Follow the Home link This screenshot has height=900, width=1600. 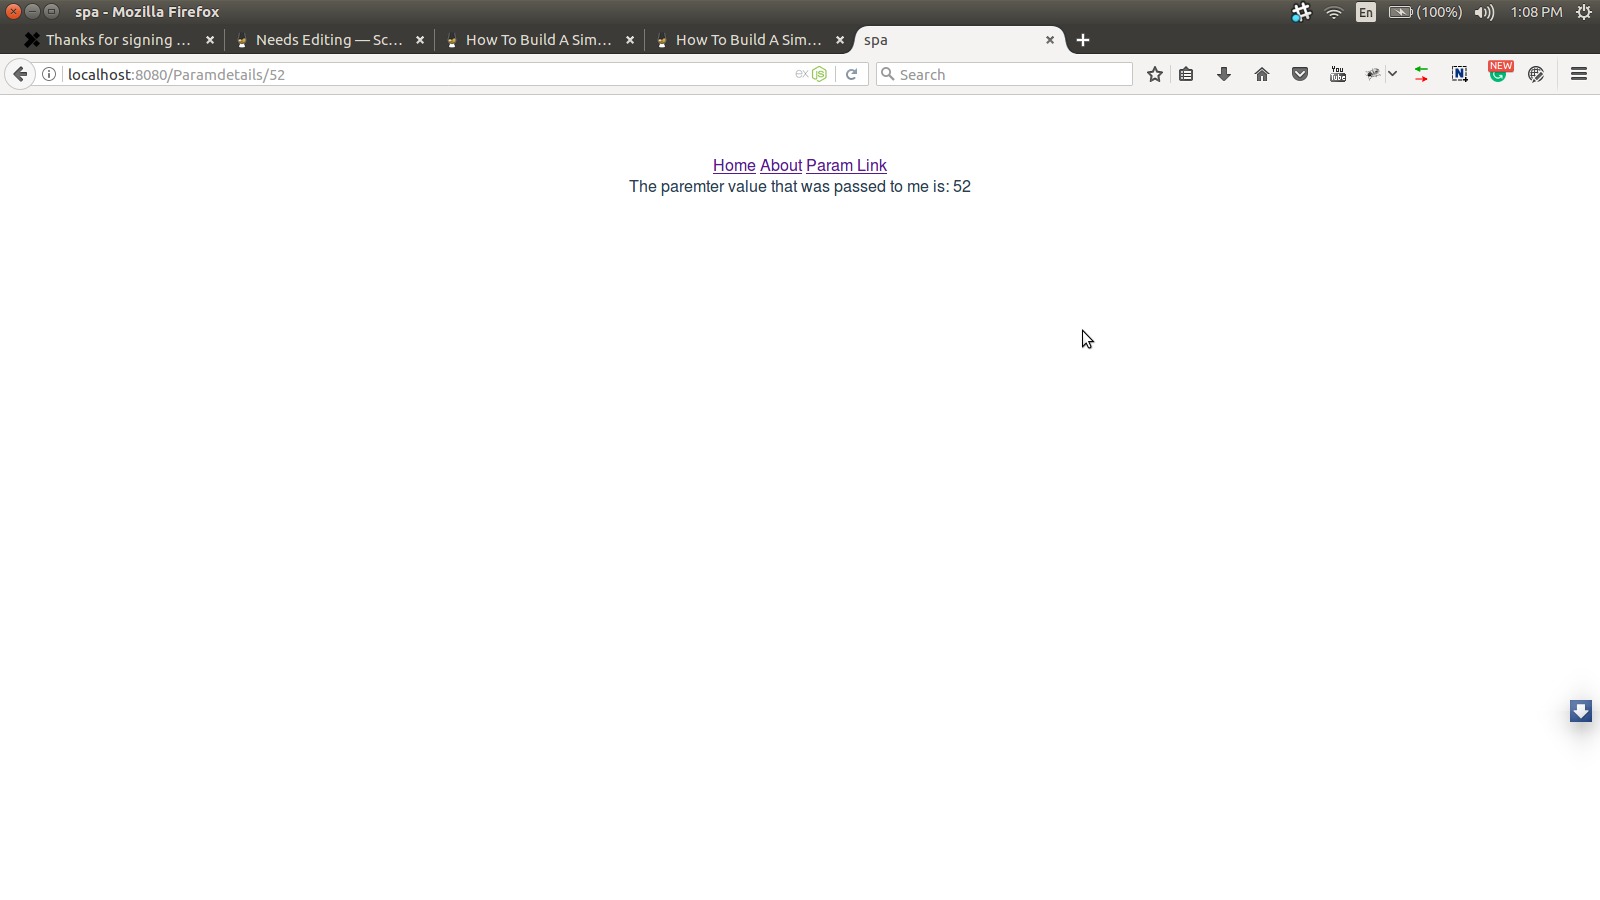[734, 166]
